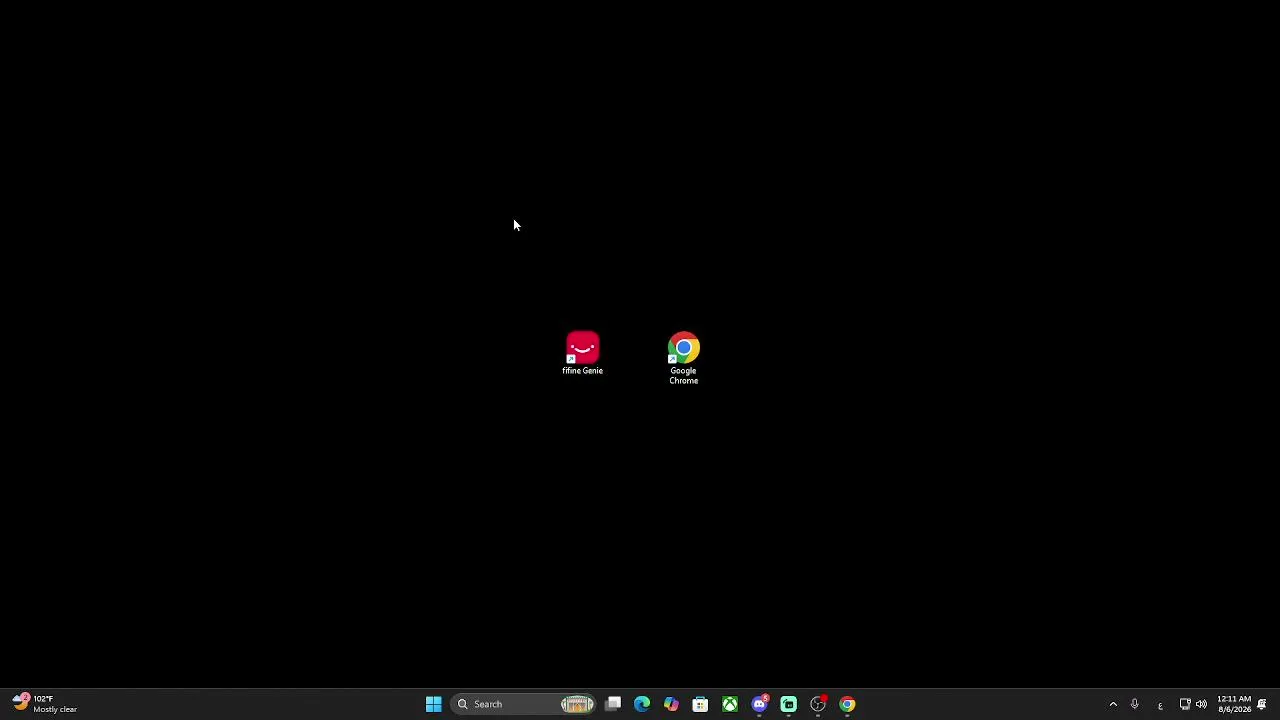
Task: Open the weather widget showing 102°F
Action: point(45,704)
